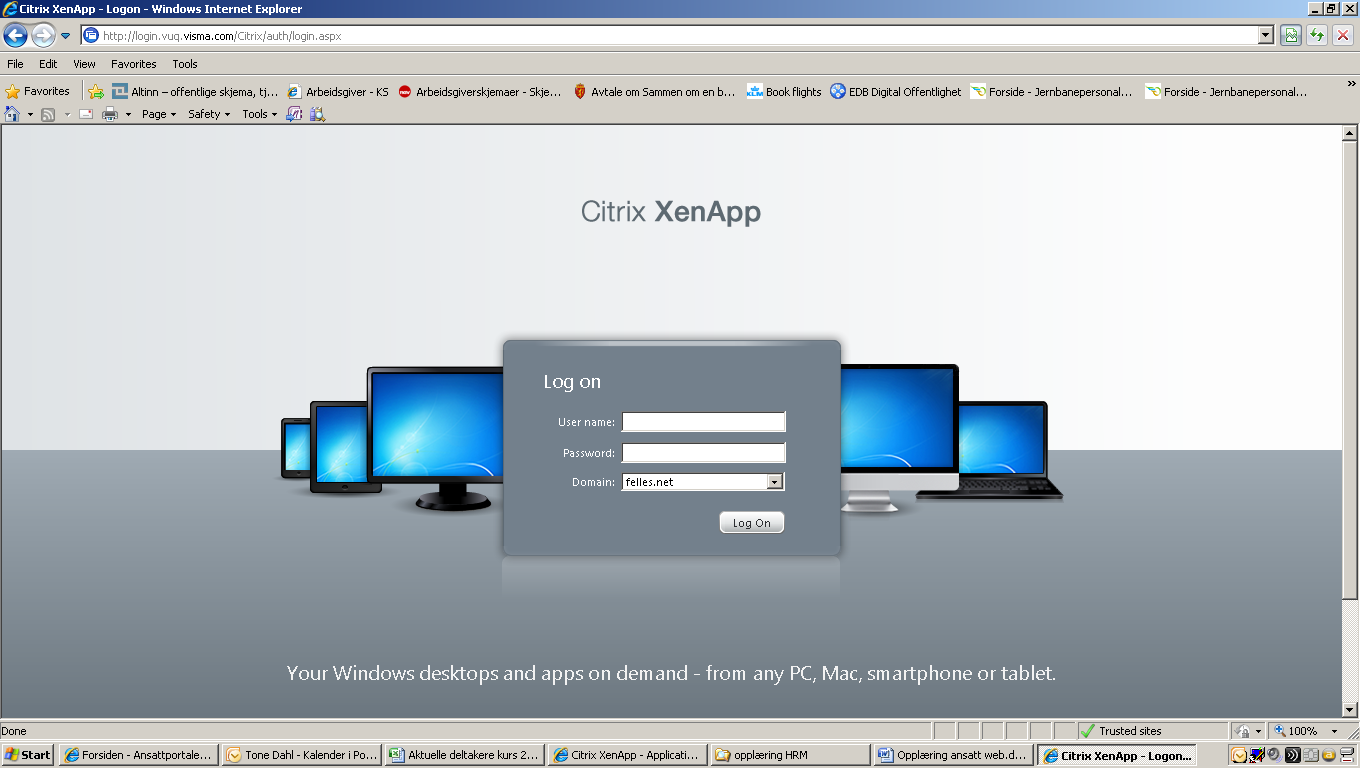
Task: Click the Add to Favorites Bar icon
Action: click(96, 91)
